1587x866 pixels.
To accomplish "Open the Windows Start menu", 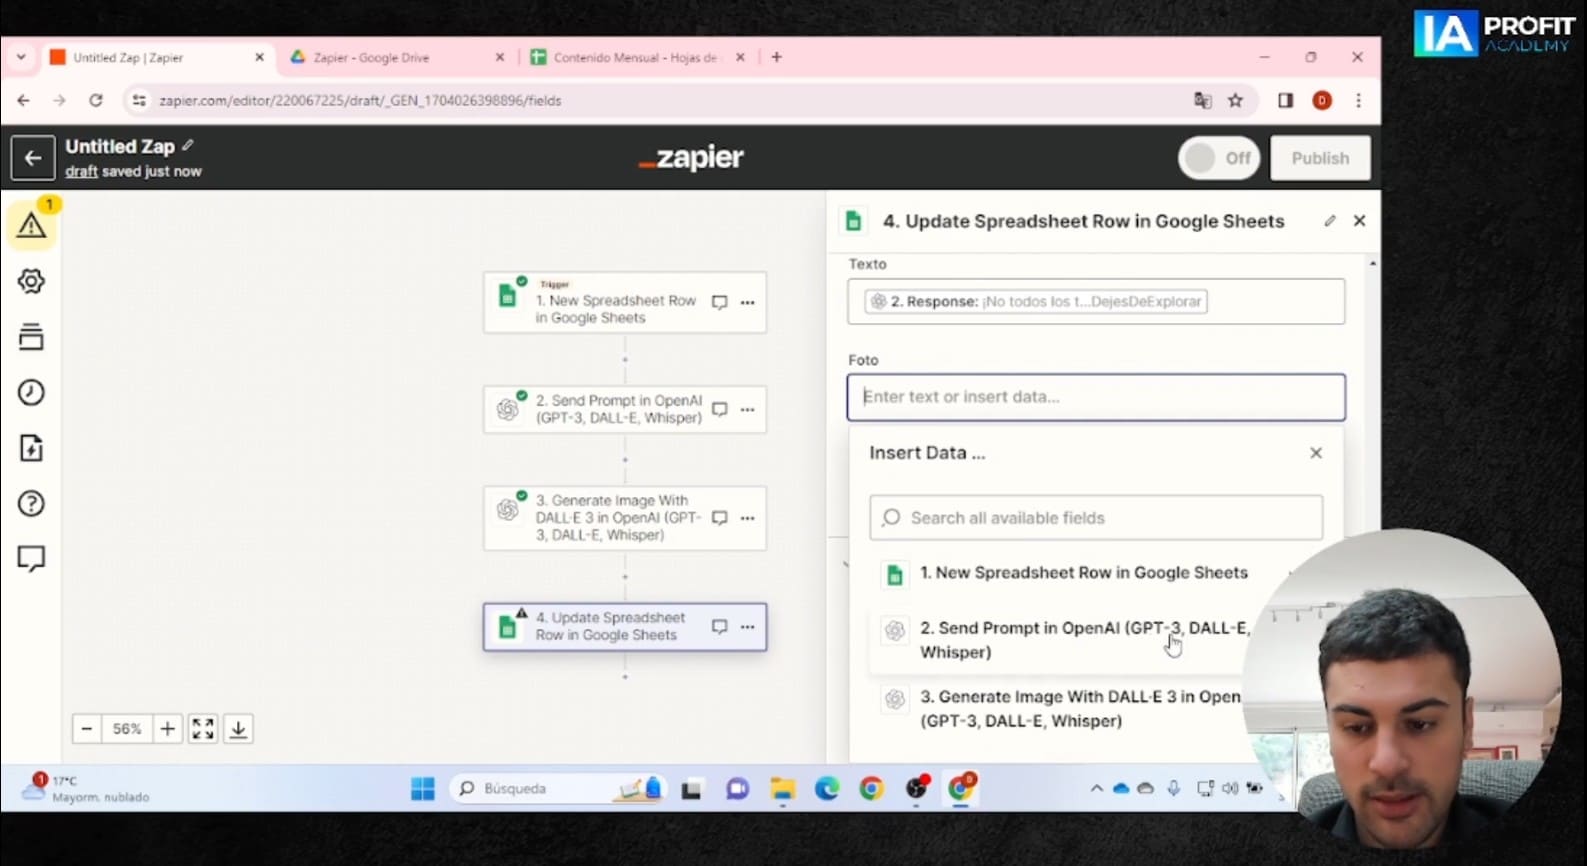I will [x=423, y=789].
